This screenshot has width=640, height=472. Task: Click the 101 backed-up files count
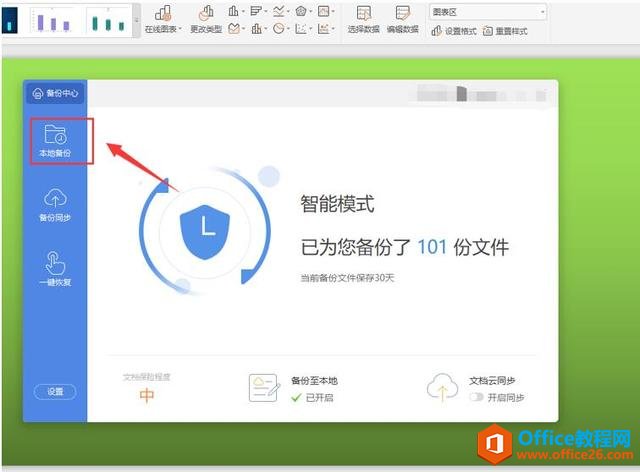point(432,247)
